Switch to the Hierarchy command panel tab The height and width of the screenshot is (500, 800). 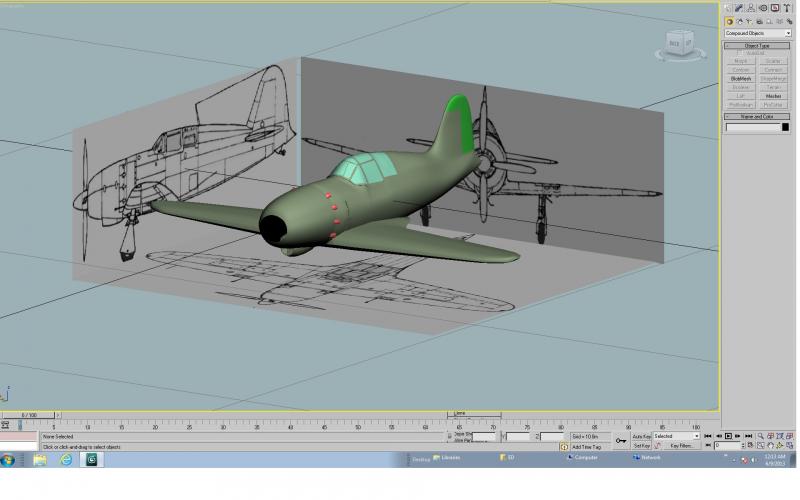(x=751, y=8)
